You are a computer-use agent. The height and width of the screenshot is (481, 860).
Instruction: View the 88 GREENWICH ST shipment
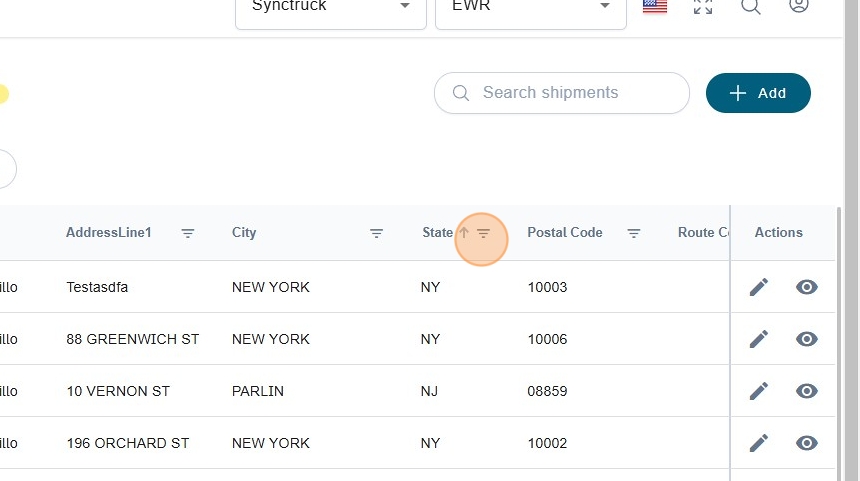click(x=807, y=339)
